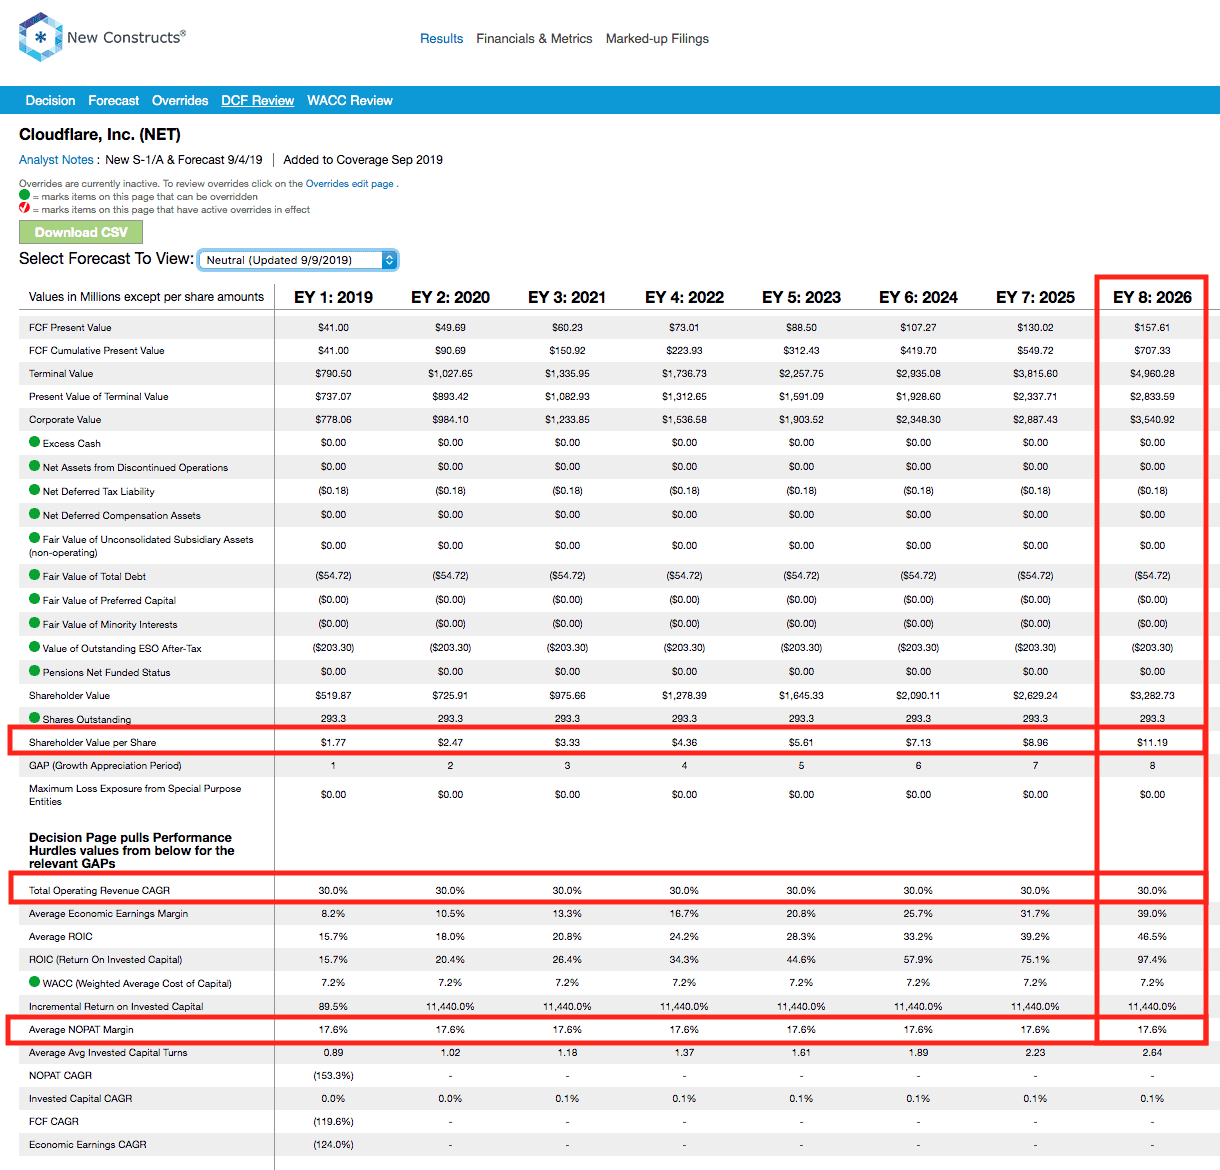Open the Financials & Metrics tab
The image size is (1220, 1170).
coord(534,39)
